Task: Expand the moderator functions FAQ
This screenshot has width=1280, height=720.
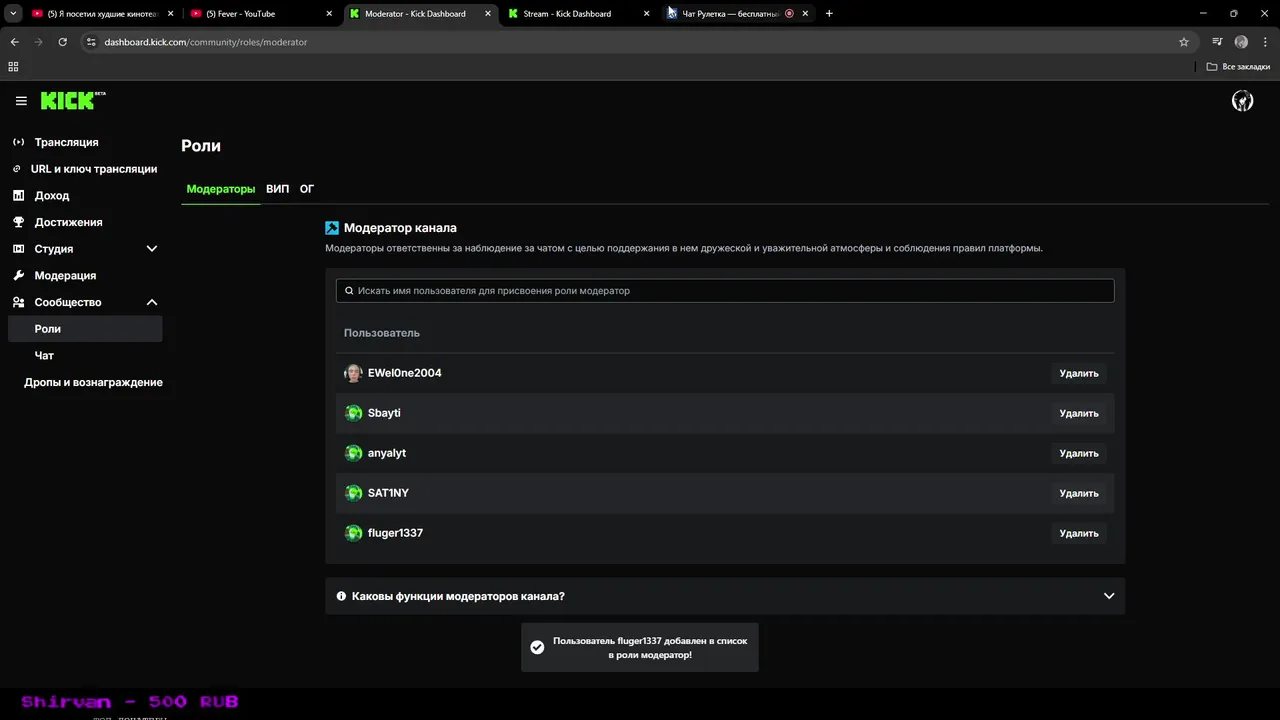Action: 1108,596
